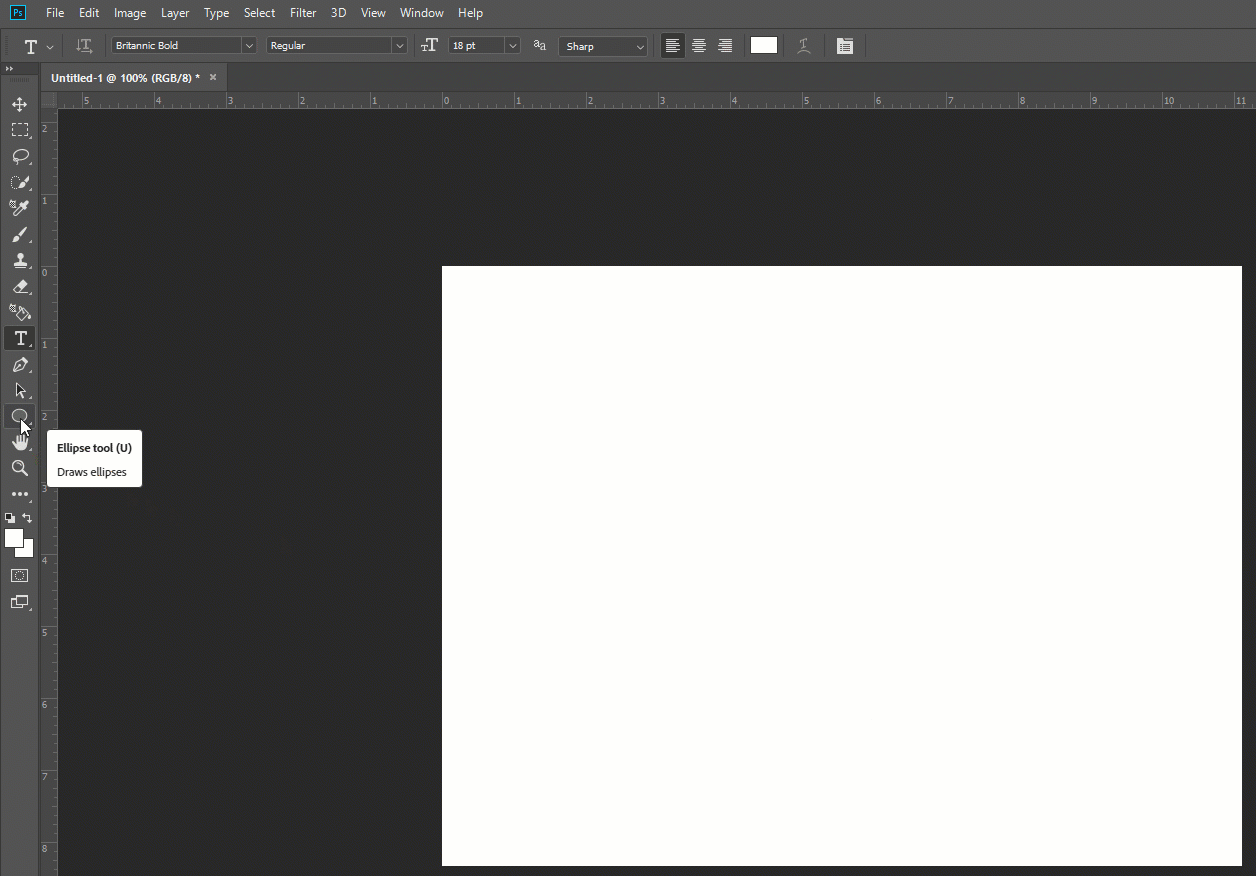This screenshot has width=1256, height=876.
Task: Close the Untitled-1 document tab
Action: pos(213,77)
